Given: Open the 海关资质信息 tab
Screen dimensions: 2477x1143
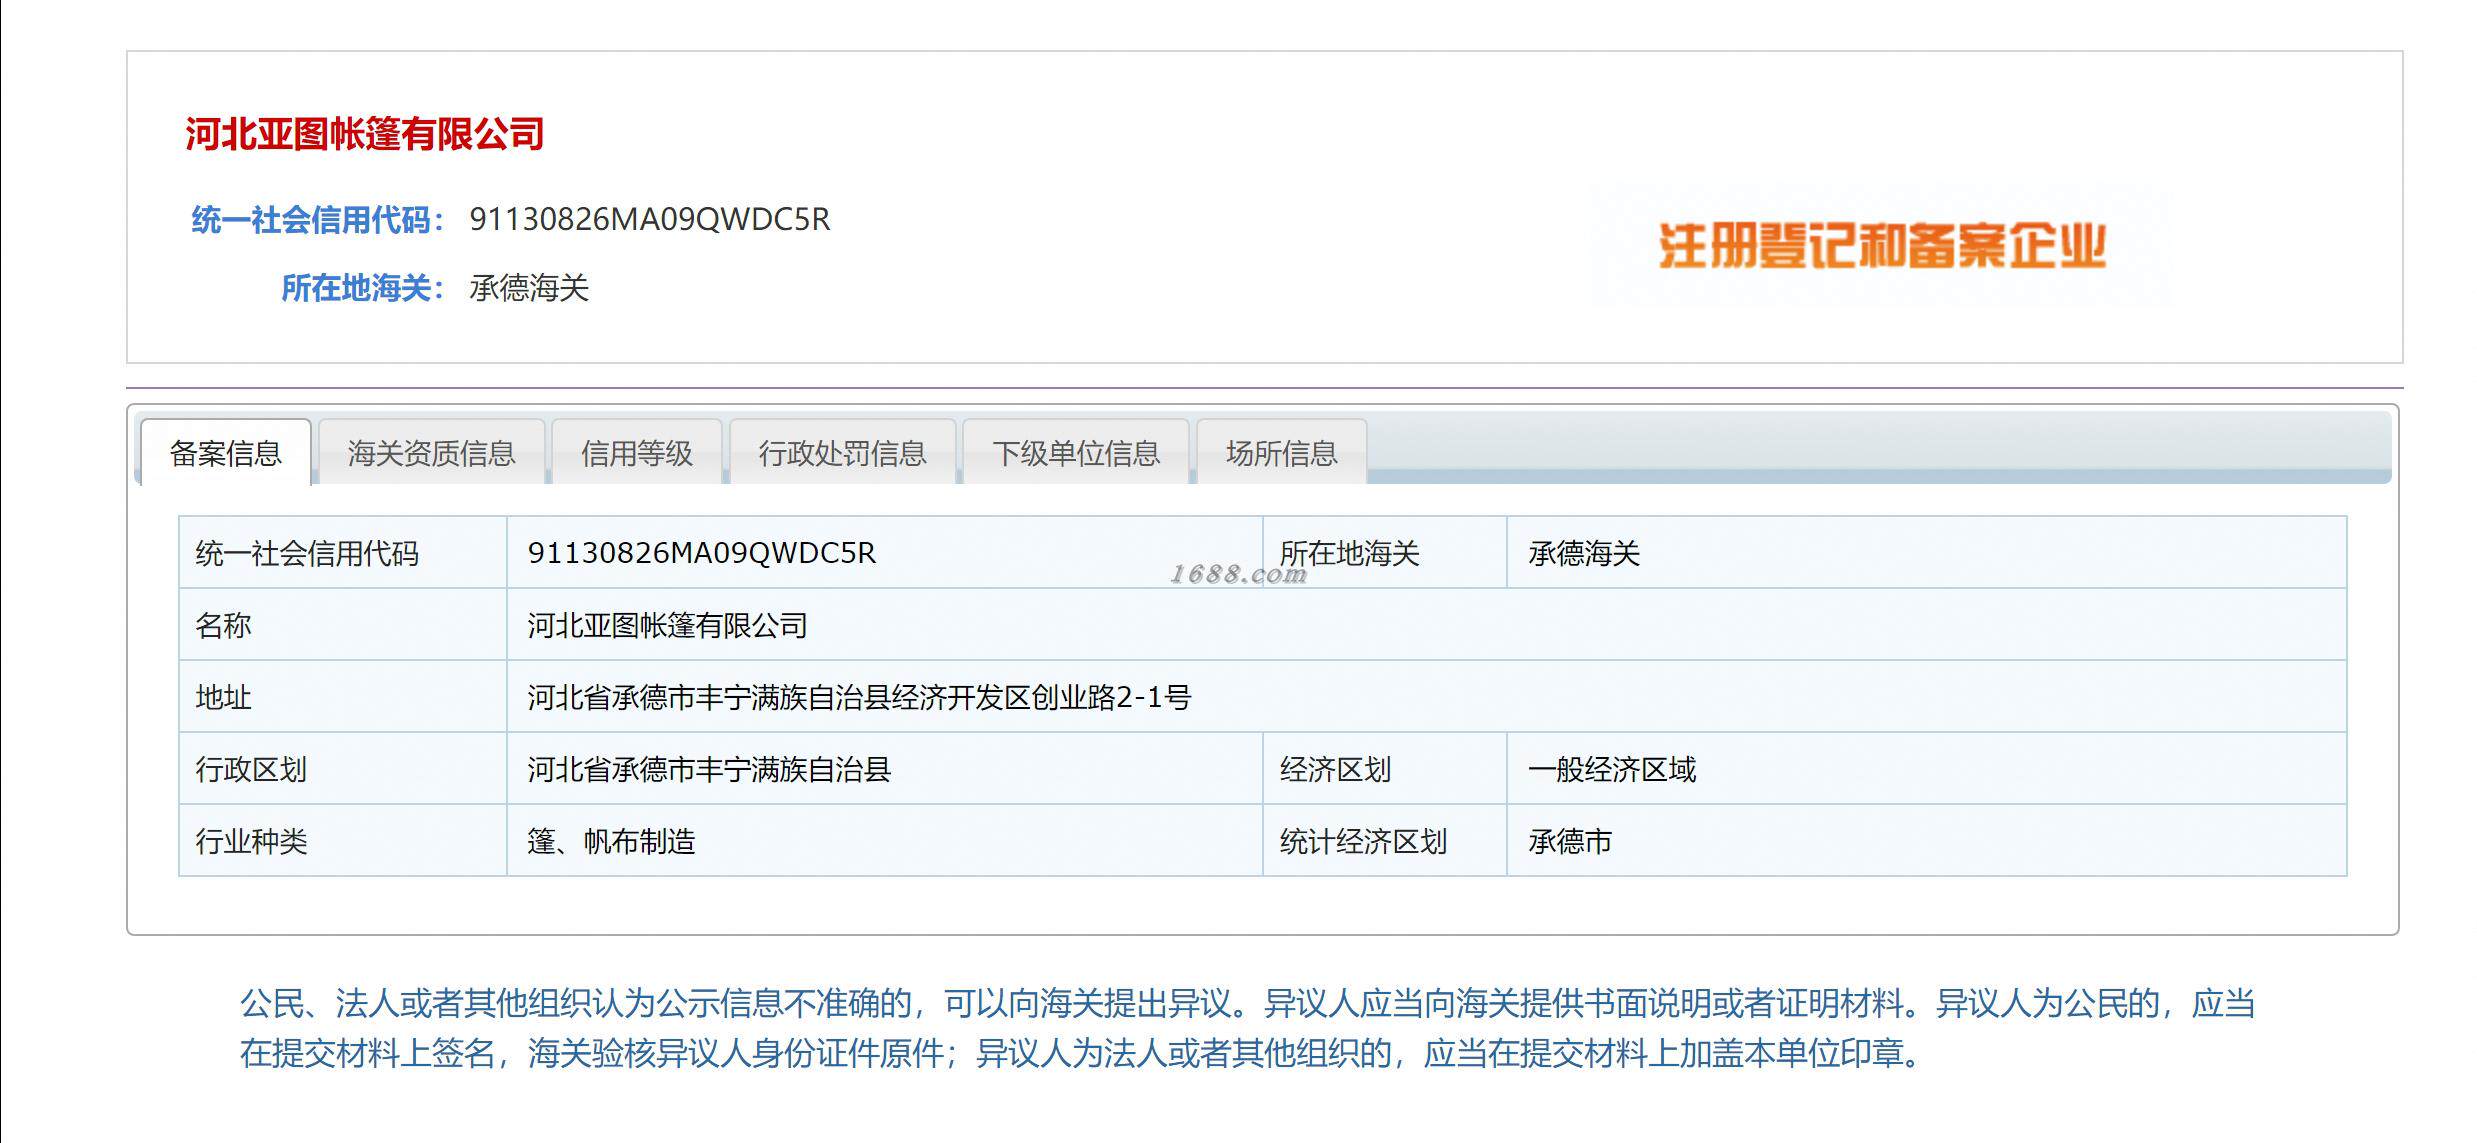Looking at the screenshot, I should 431,453.
